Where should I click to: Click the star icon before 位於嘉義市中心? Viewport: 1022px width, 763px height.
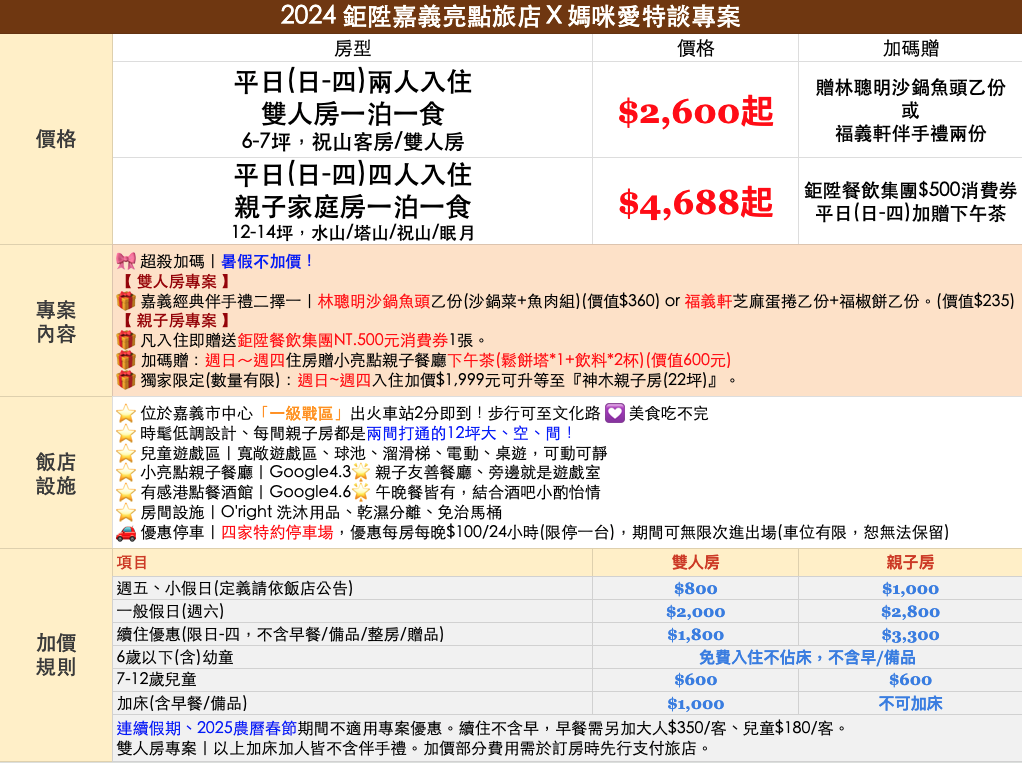coord(126,413)
